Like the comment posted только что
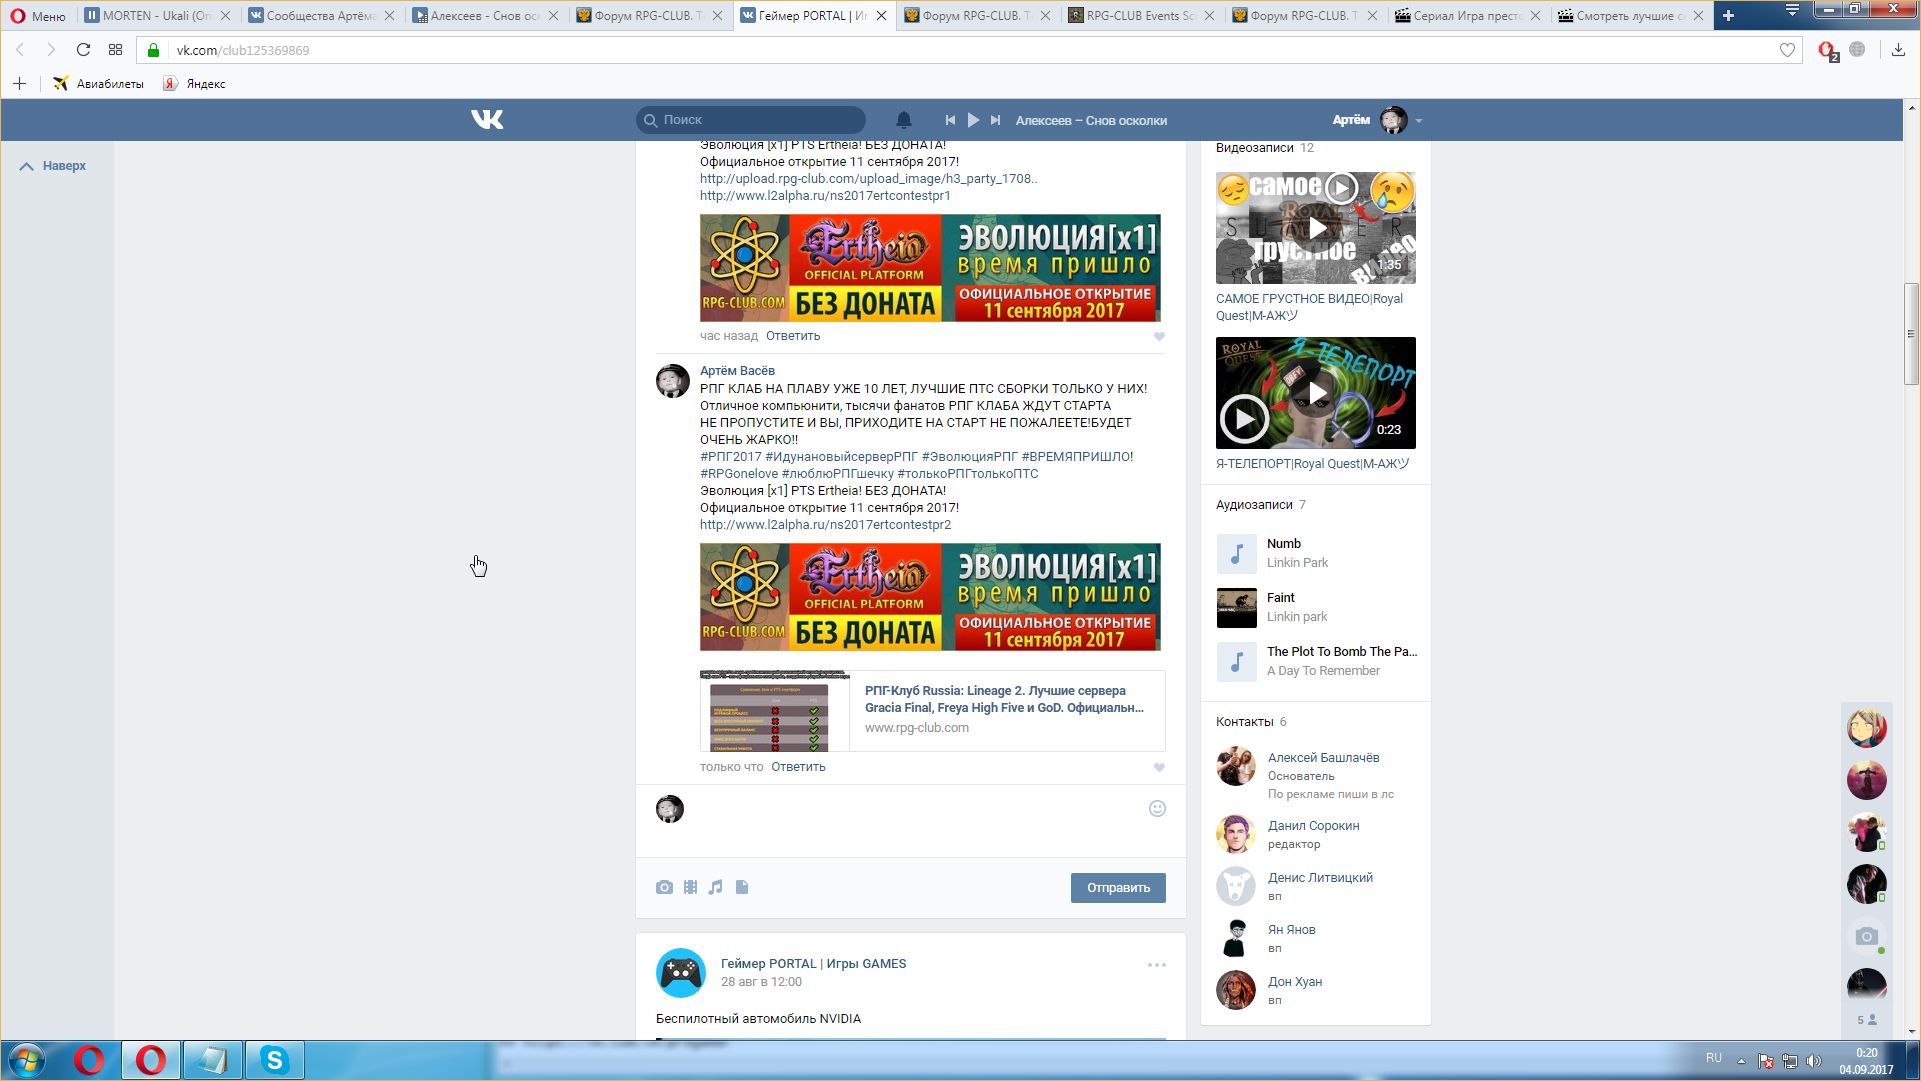Viewport: 1921px width, 1081px height. point(1159,768)
